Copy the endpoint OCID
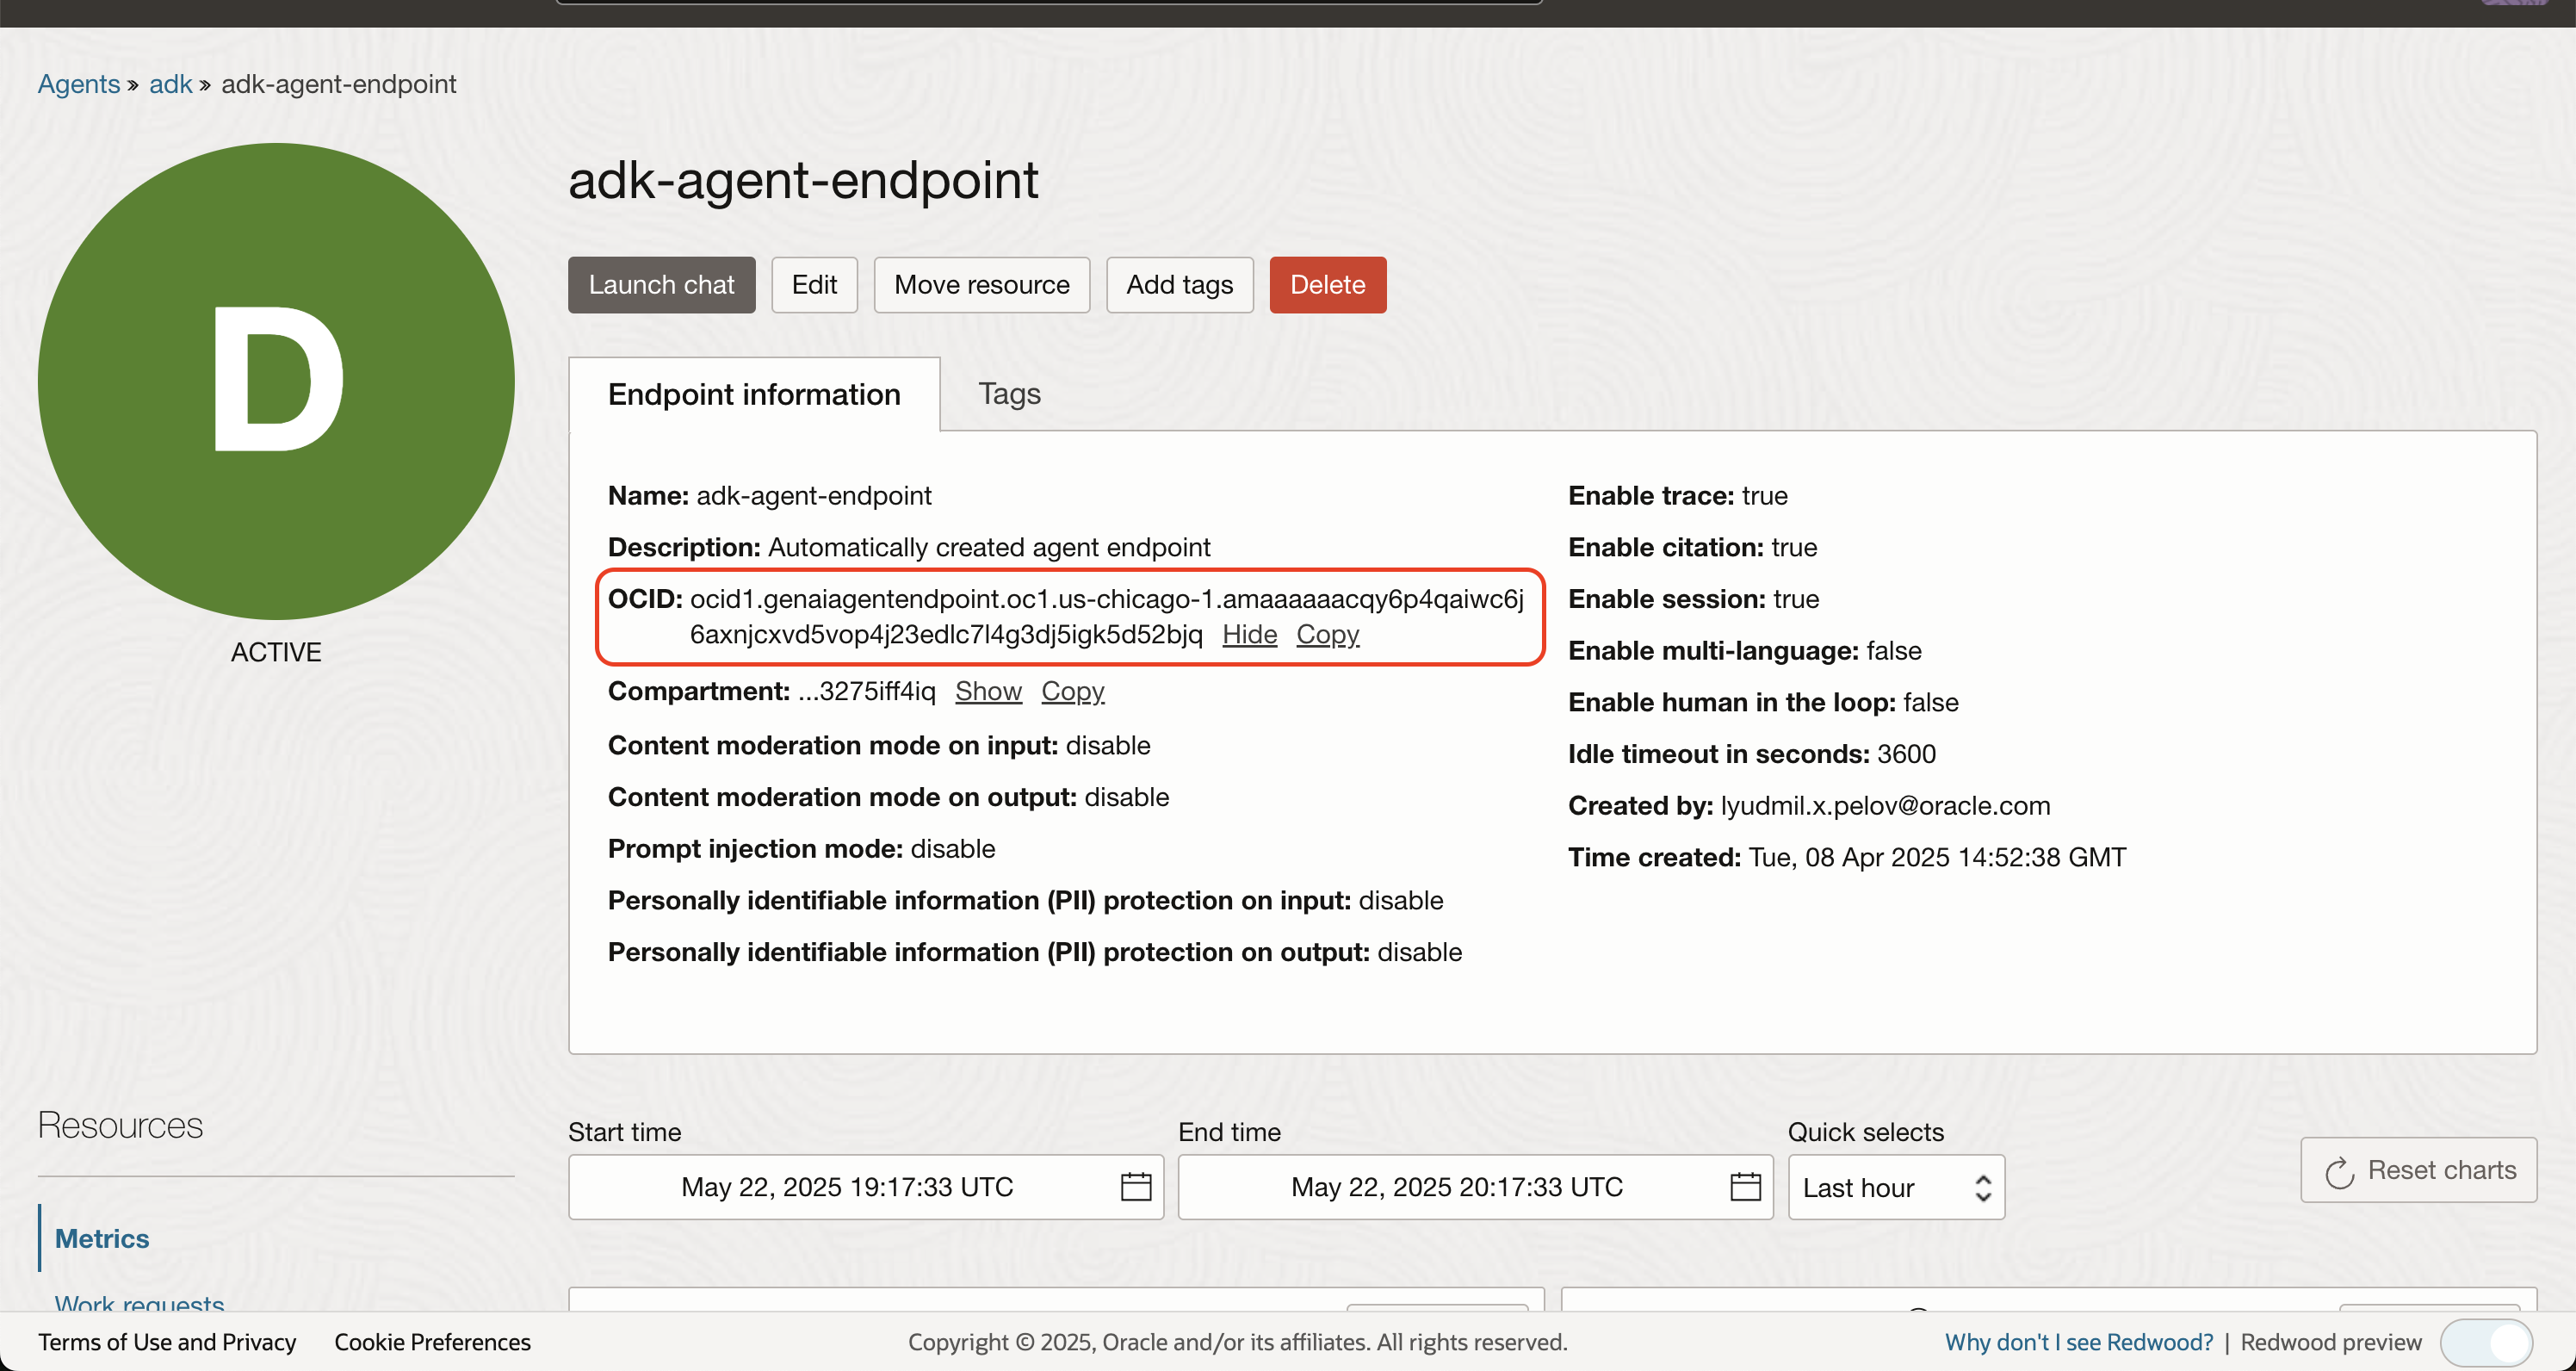Image resolution: width=2576 pixels, height=1371 pixels. click(x=1327, y=634)
